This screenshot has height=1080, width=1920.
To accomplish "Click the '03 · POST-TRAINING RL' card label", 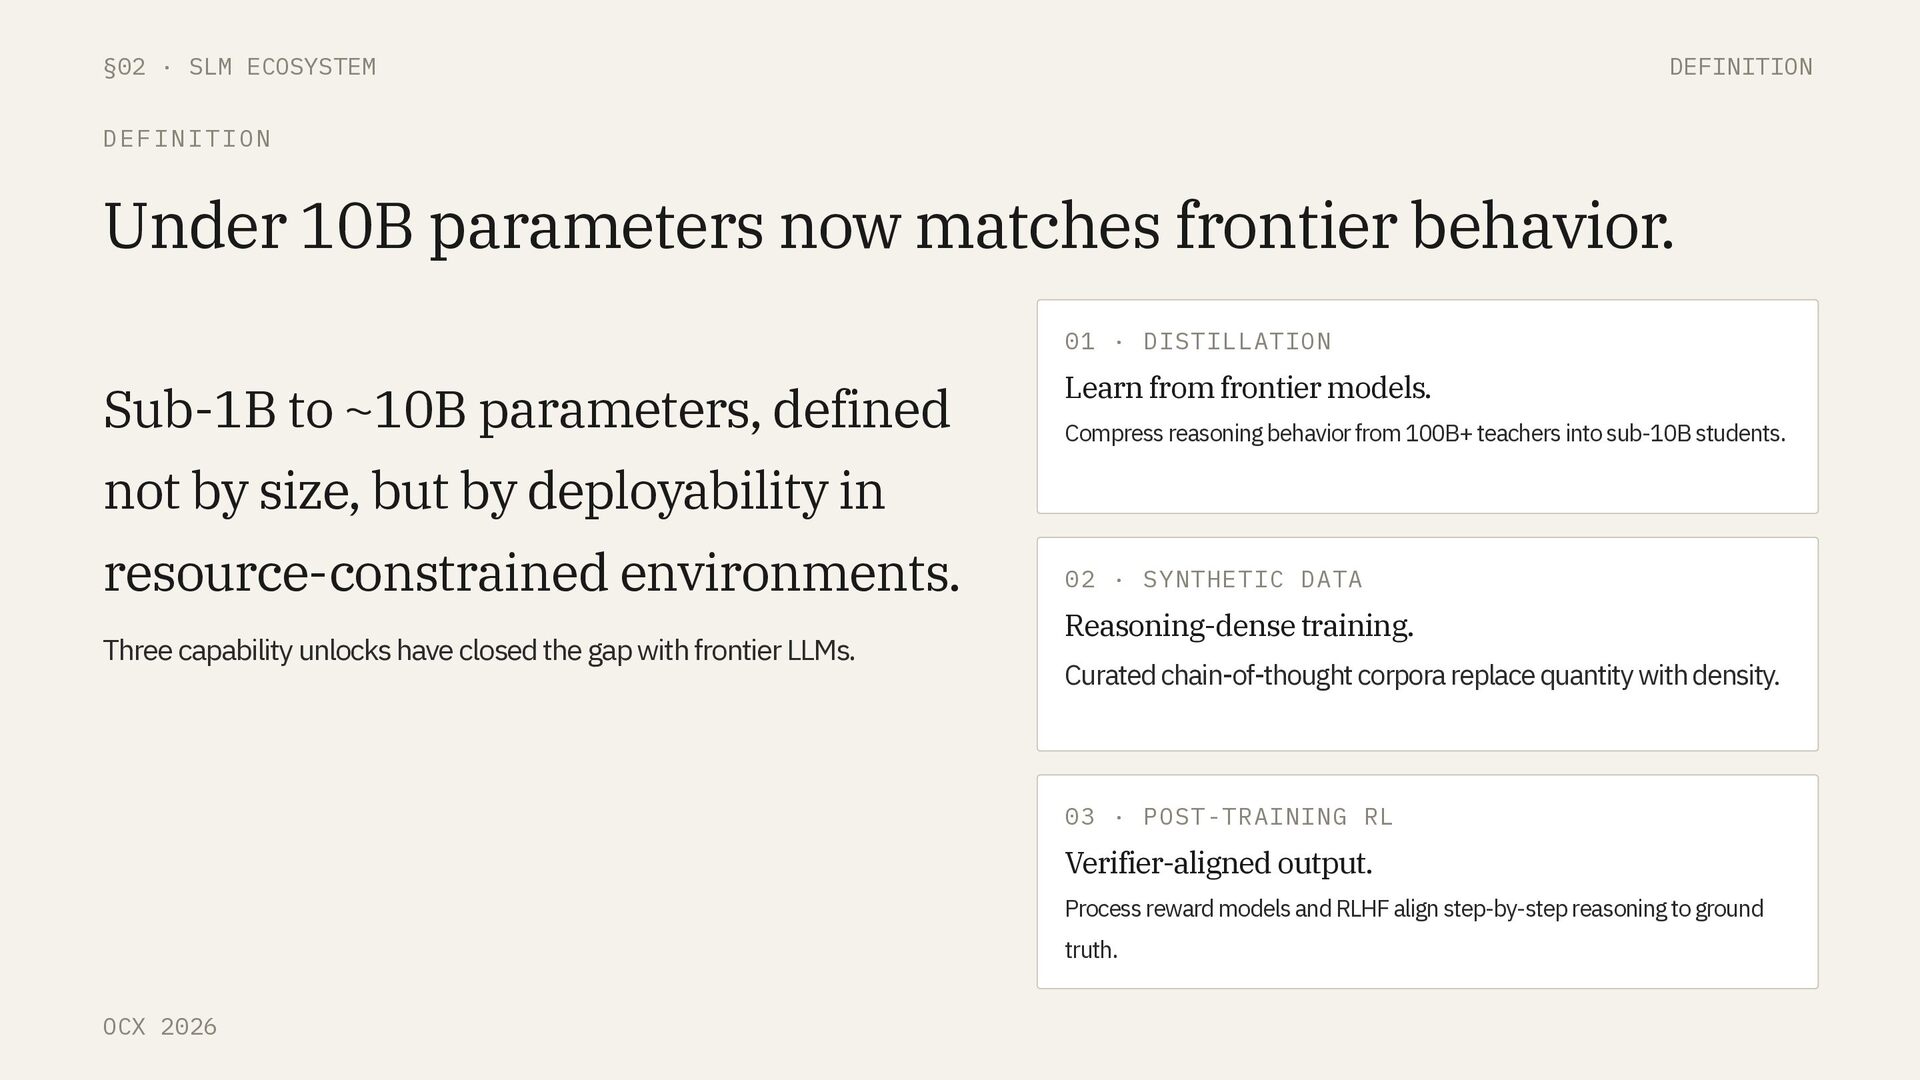I will [1228, 817].
